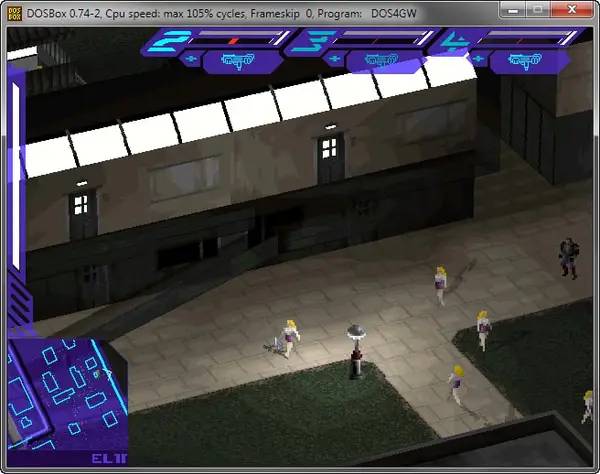600x474 pixels.
Task: Click the DOSBox icon in title bar
Action: click(14, 9)
